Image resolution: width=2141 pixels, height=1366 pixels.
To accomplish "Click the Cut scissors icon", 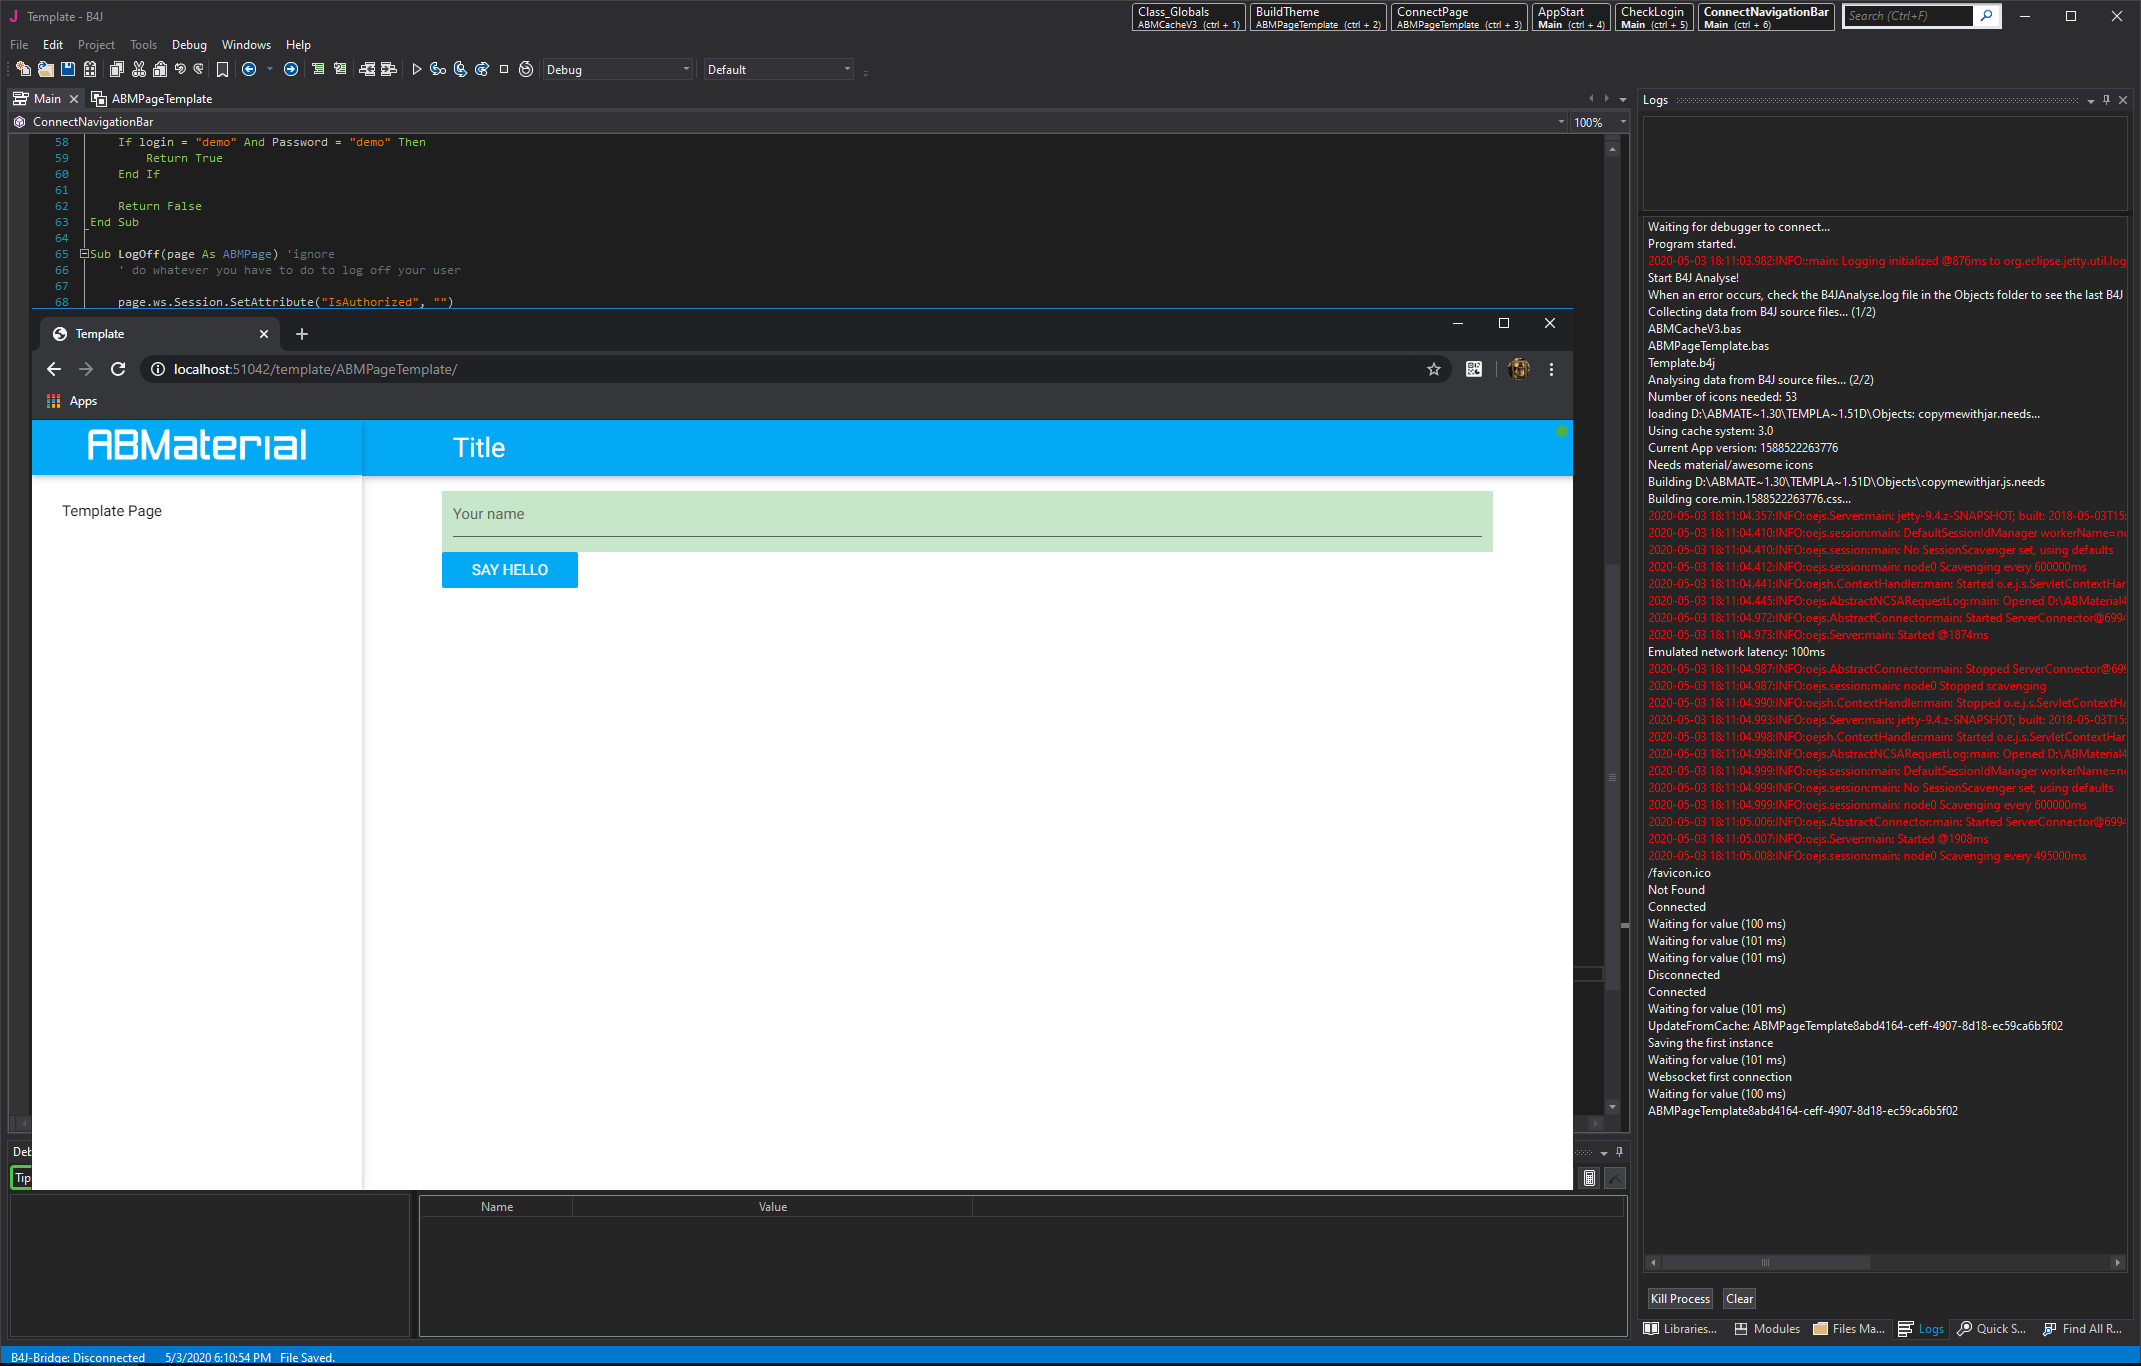I will tap(139, 69).
